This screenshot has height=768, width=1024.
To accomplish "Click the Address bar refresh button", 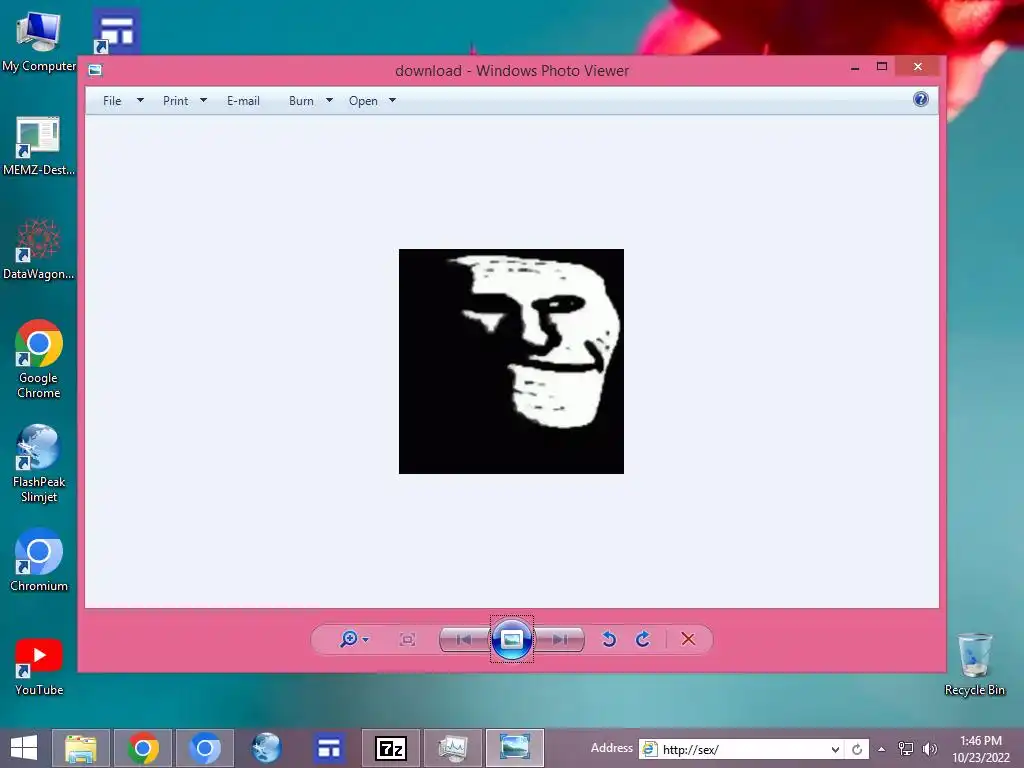I will pyautogui.click(x=857, y=749).
